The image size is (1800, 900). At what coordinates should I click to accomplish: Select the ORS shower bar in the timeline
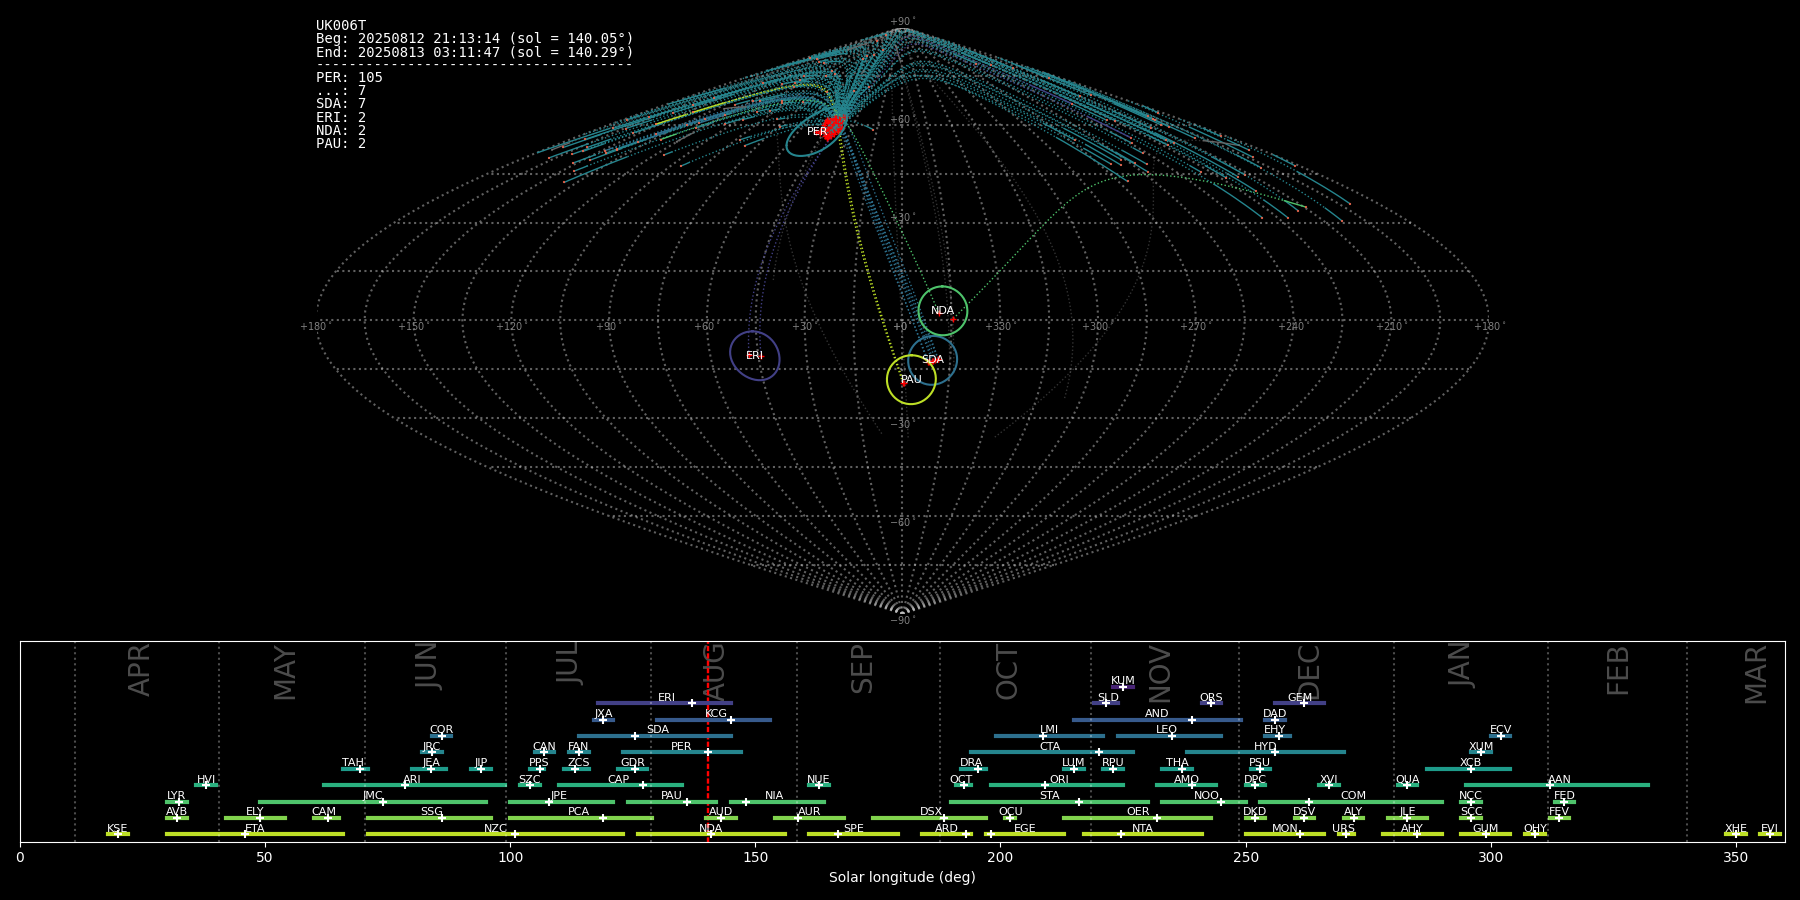coord(1211,703)
